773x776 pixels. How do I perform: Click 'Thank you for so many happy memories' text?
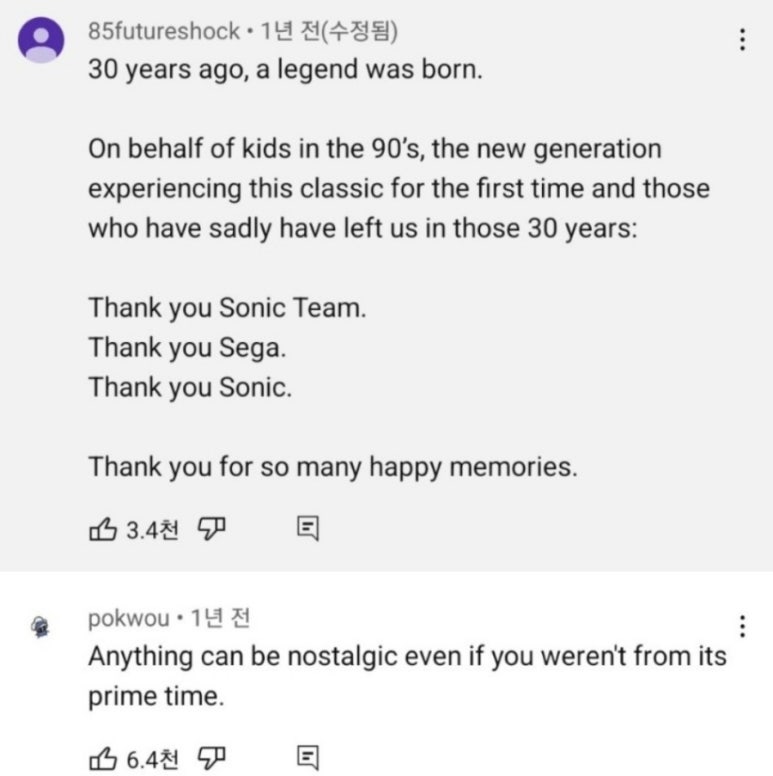(333, 467)
